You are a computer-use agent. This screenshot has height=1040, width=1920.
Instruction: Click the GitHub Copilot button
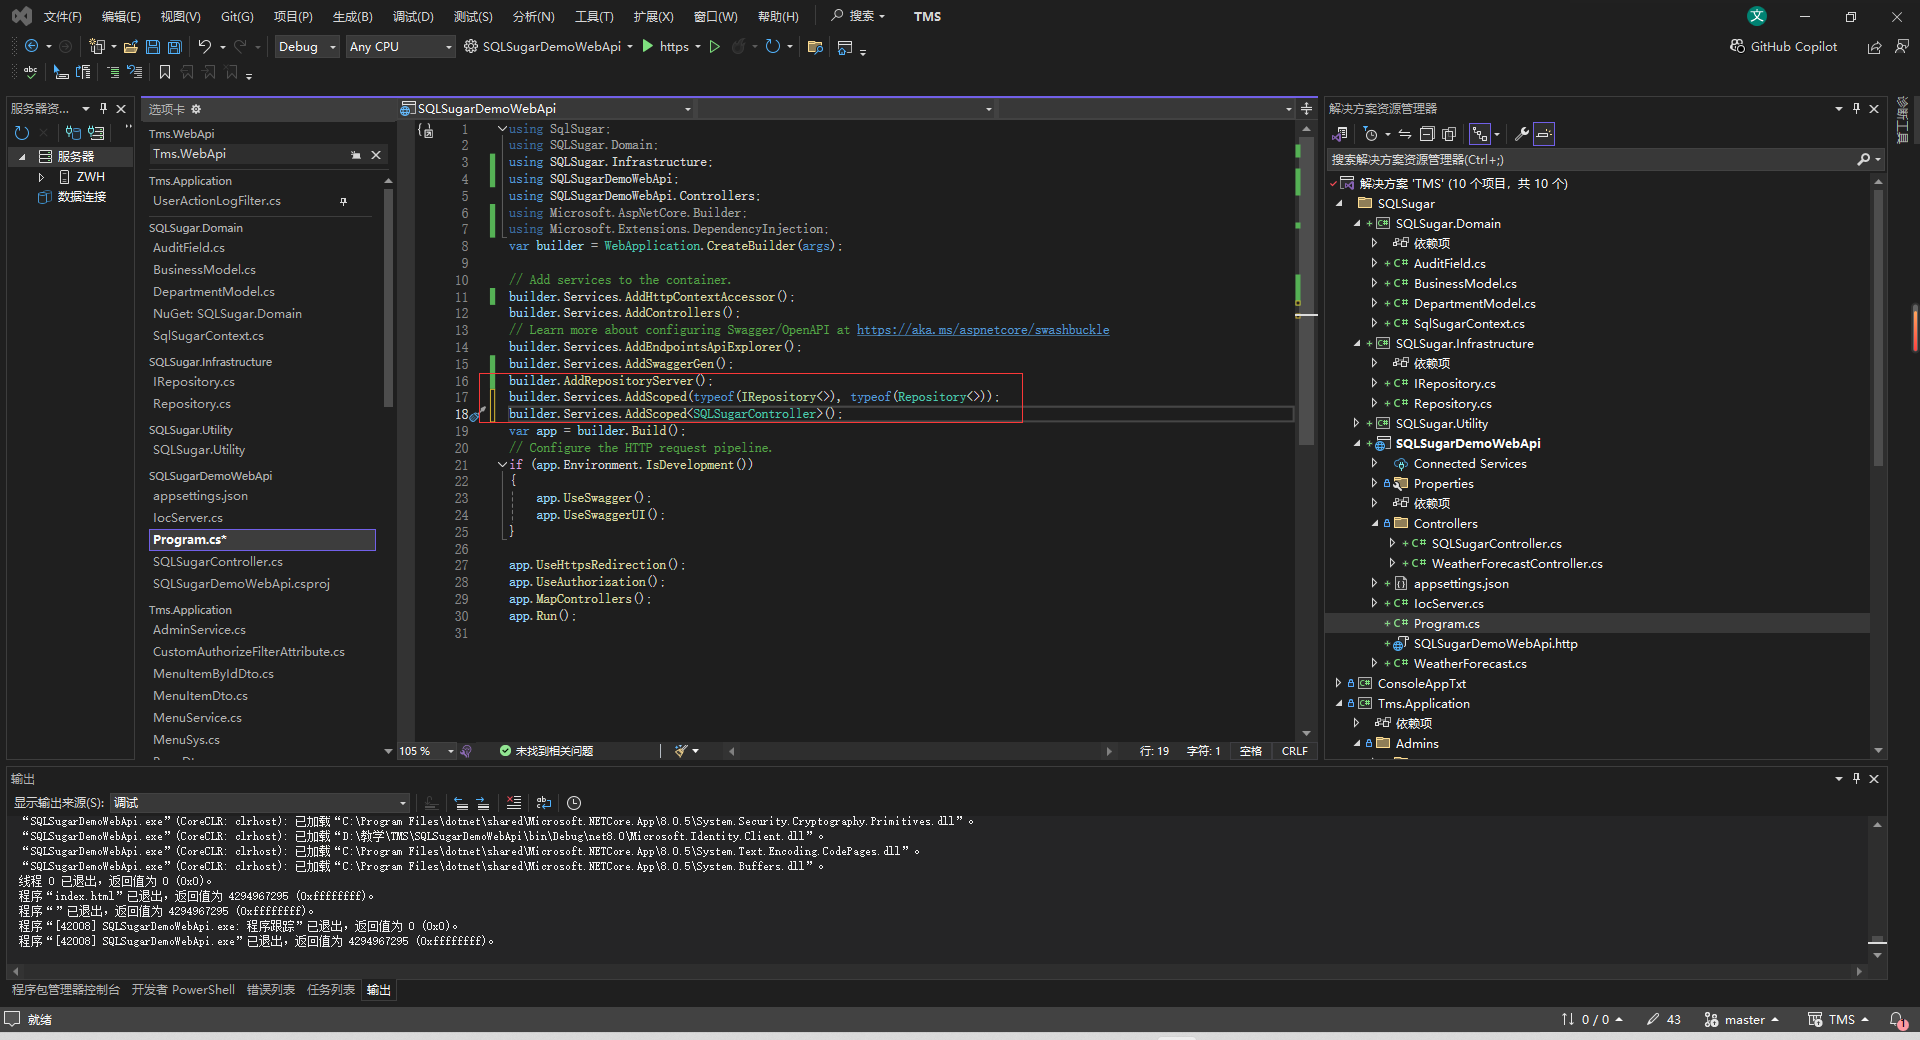pos(1783,46)
